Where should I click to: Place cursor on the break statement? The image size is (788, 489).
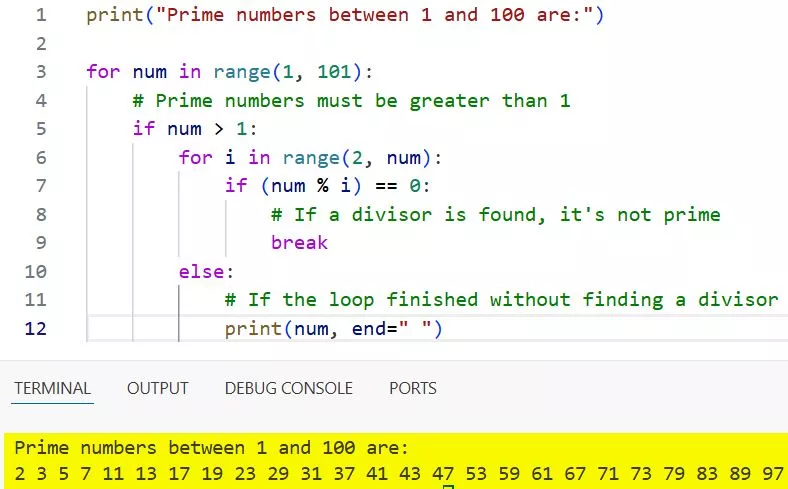(299, 243)
